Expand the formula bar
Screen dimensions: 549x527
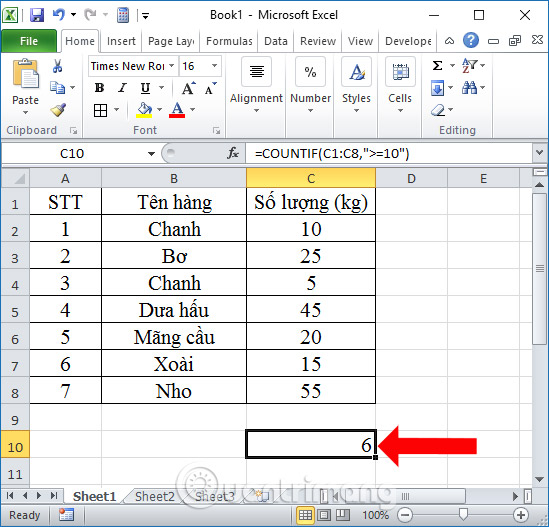coord(540,153)
